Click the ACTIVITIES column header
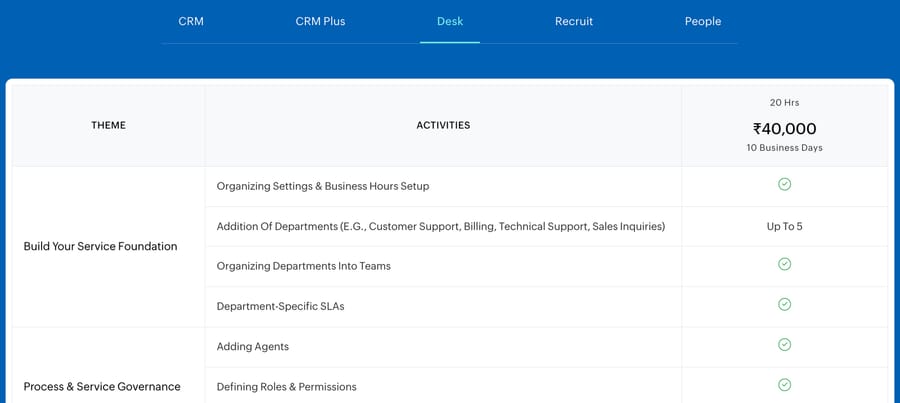900x403 pixels. pyautogui.click(x=443, y=125)
